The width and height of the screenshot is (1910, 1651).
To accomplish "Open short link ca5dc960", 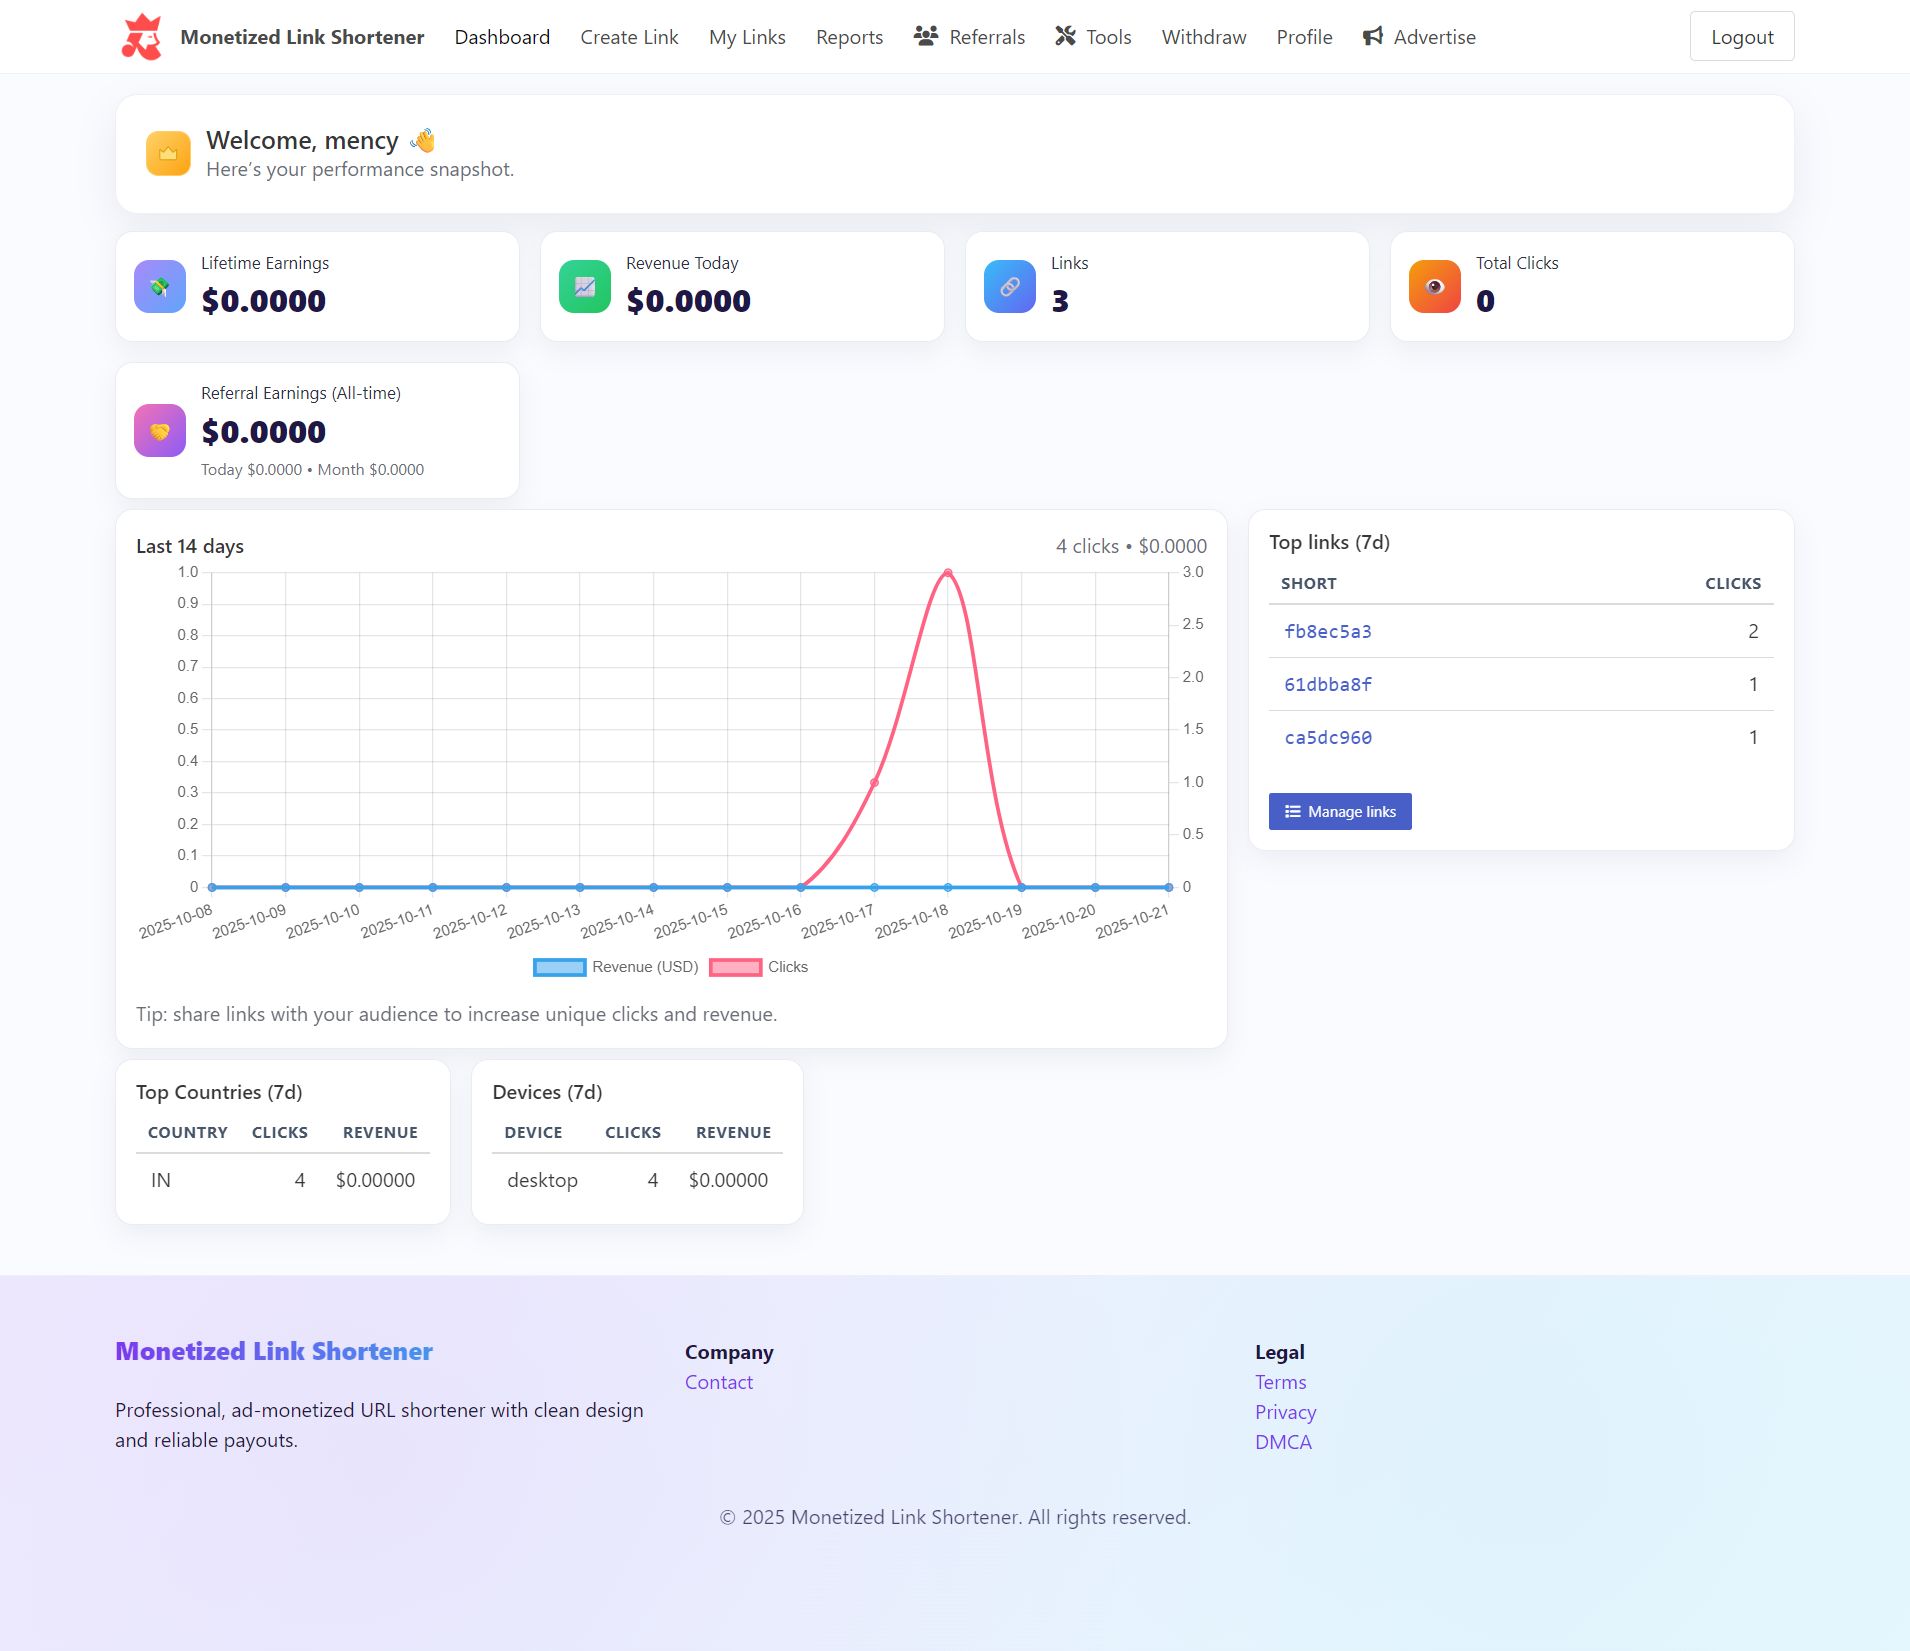I will [1327, 737].
